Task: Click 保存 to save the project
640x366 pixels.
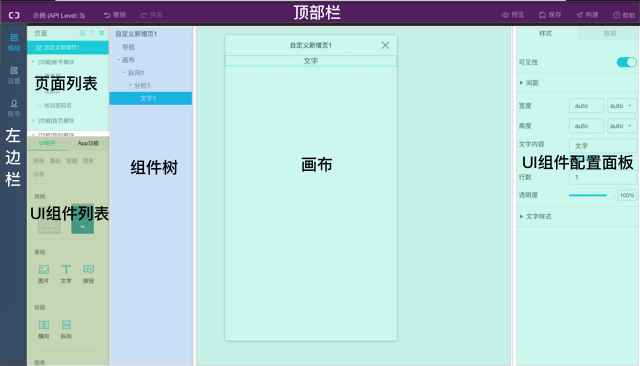Action: pos(550,15)
